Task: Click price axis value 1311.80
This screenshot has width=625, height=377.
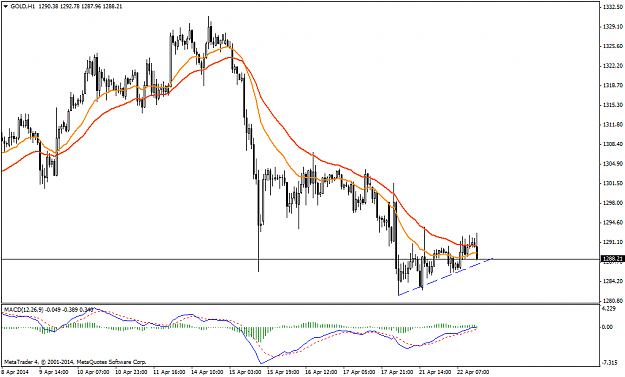Action: pos(613,125)
